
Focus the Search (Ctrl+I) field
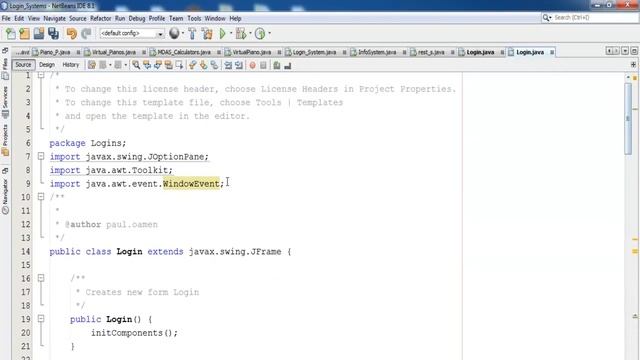pos(590,18)
